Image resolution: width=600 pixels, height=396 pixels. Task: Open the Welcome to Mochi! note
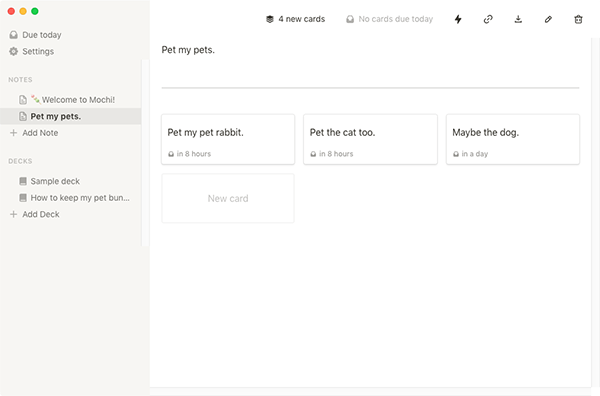[70, 100]
